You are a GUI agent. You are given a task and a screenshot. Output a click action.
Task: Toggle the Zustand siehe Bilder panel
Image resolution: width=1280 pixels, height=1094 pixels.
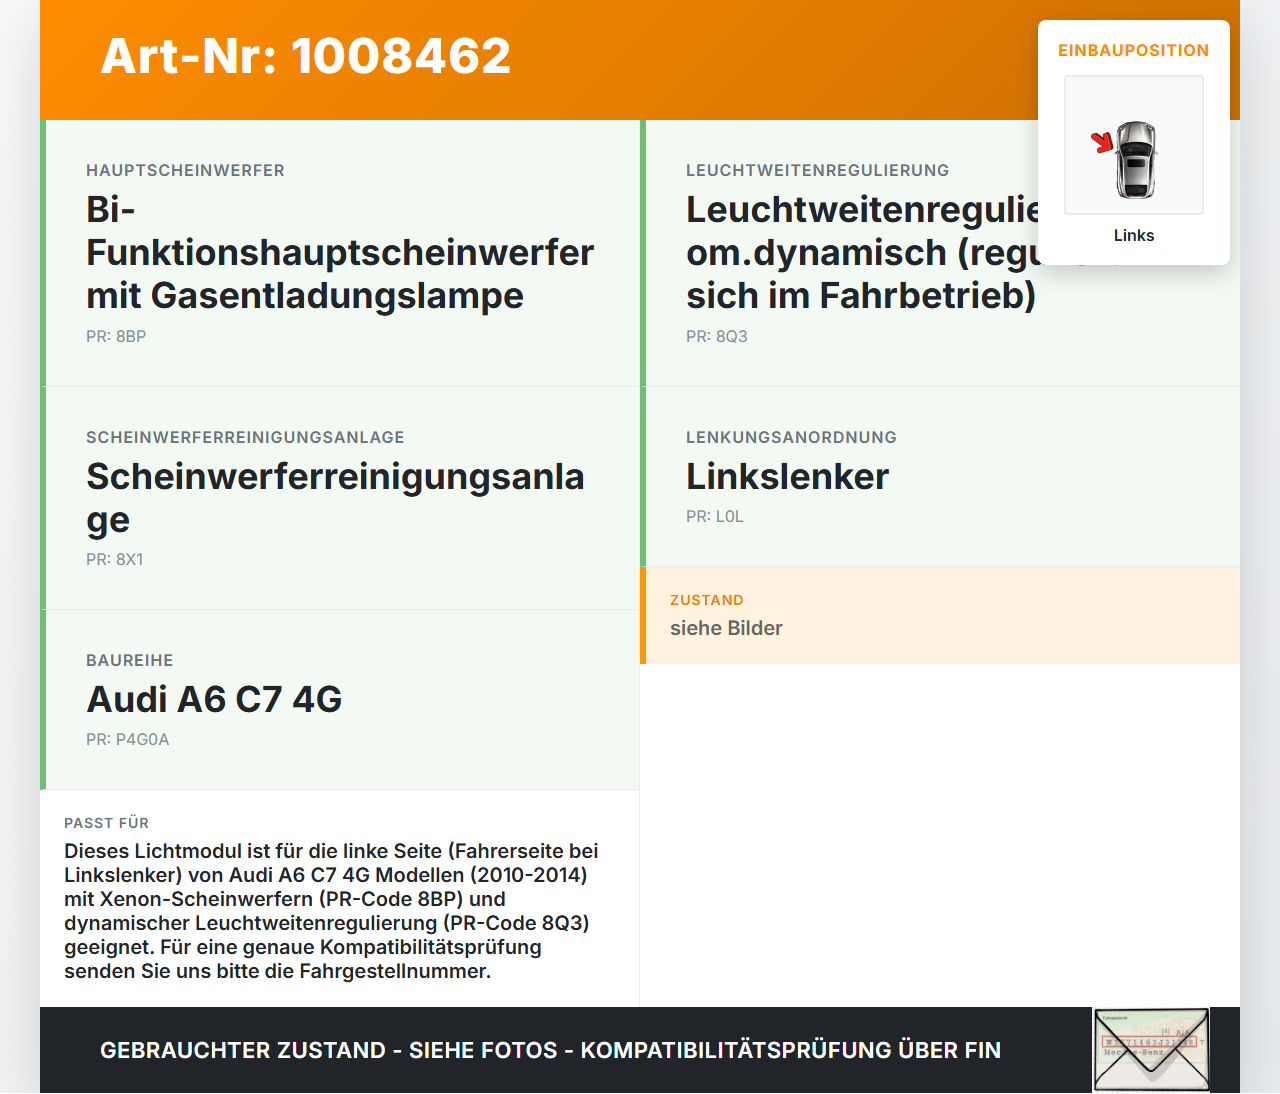[940, 616]
